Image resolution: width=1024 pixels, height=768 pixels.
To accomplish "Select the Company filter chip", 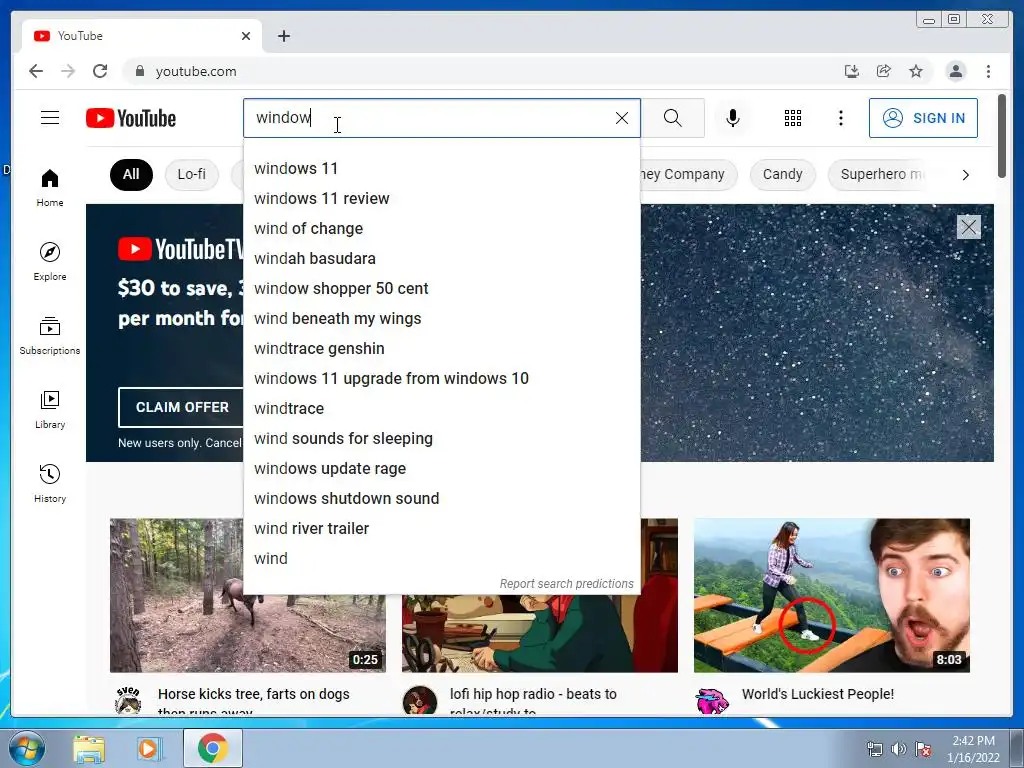I will pos(689,174).
